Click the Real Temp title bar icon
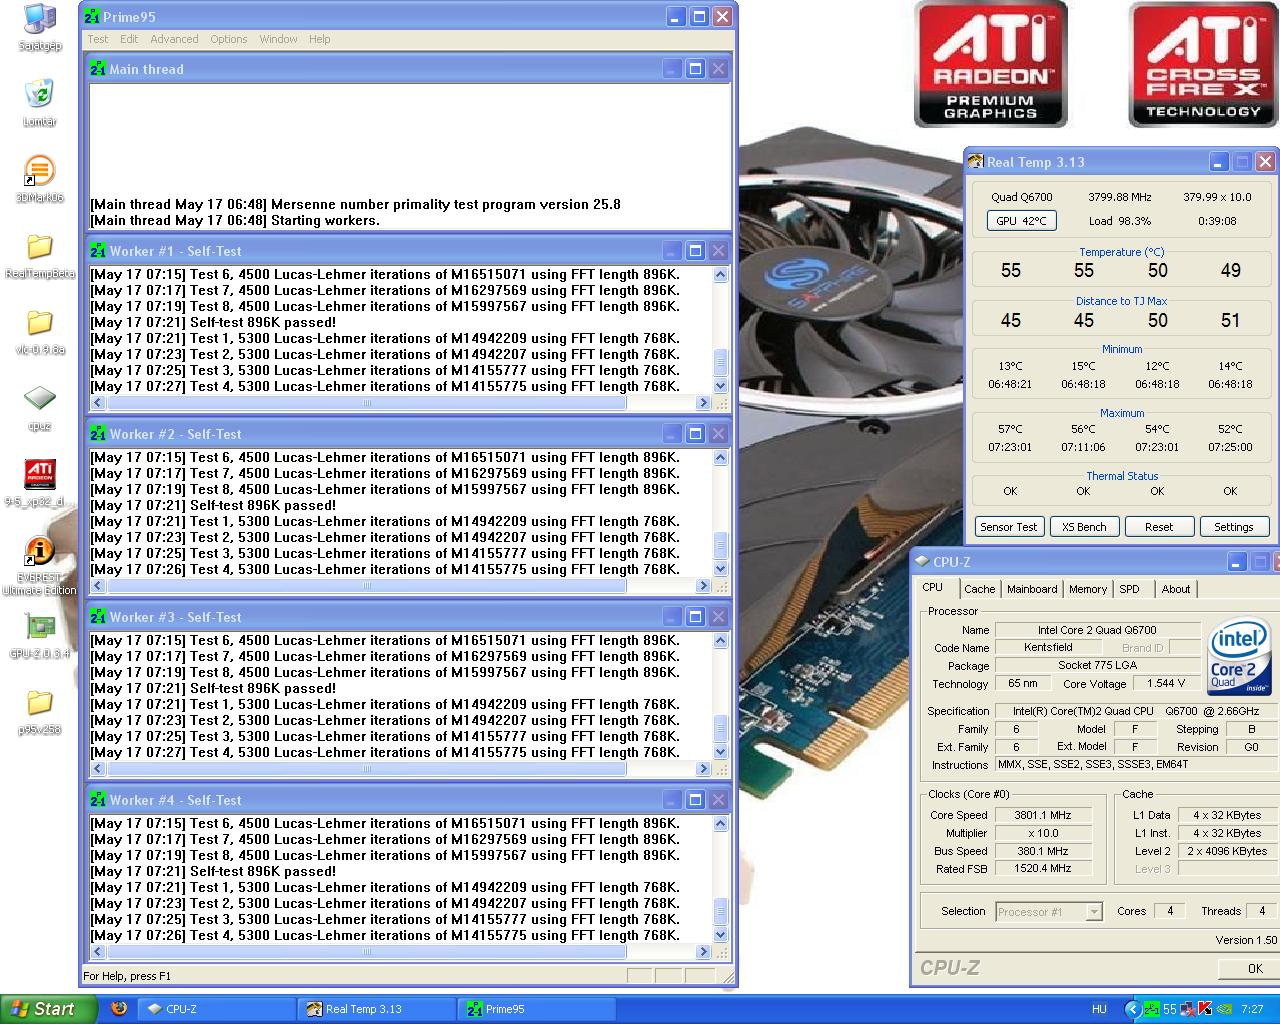The image size is (1280, 1024). [976, 162]
